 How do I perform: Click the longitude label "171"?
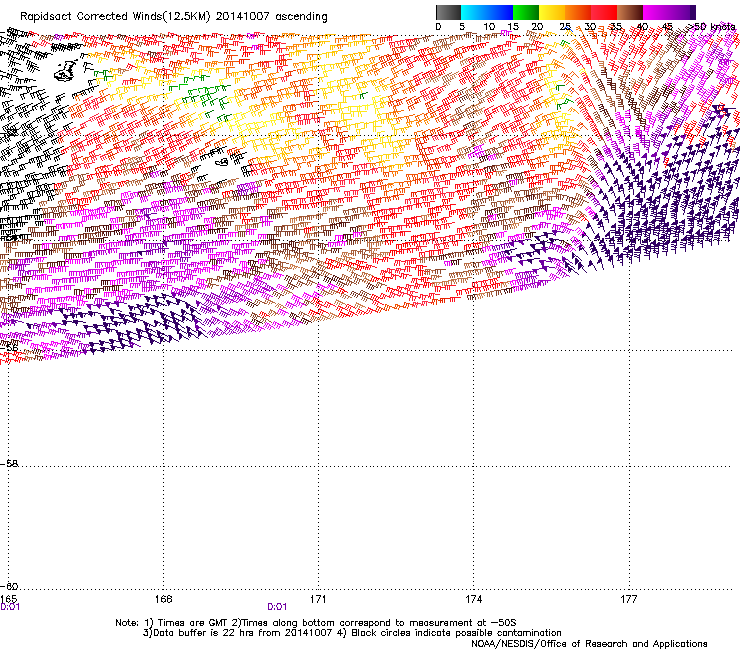(x=318, y=599)
